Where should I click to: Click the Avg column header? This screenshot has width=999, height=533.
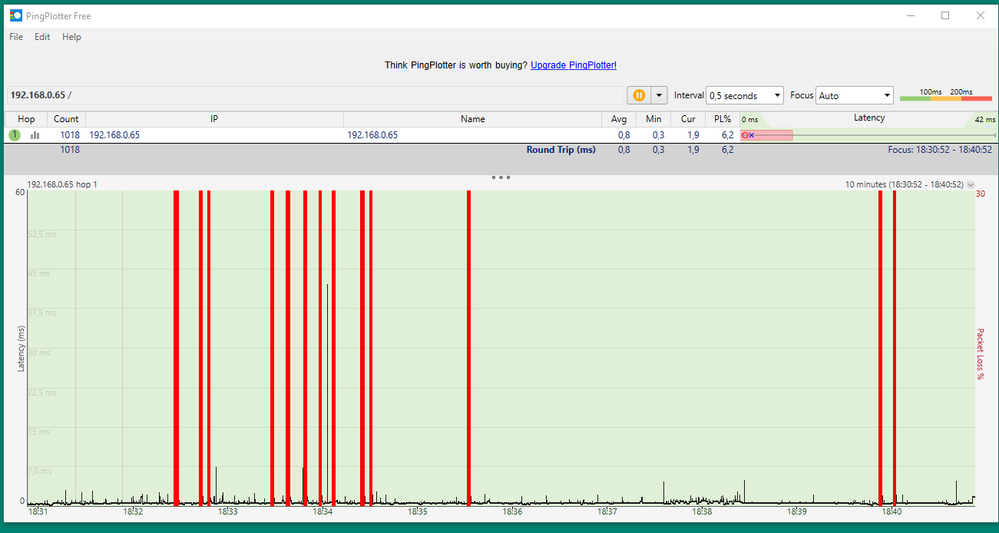(620, 119)
